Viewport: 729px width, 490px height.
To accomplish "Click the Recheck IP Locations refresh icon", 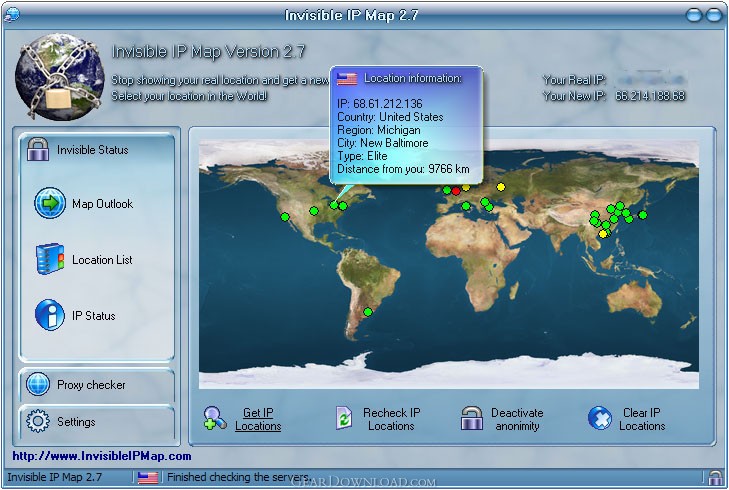I will pos(344,417).
